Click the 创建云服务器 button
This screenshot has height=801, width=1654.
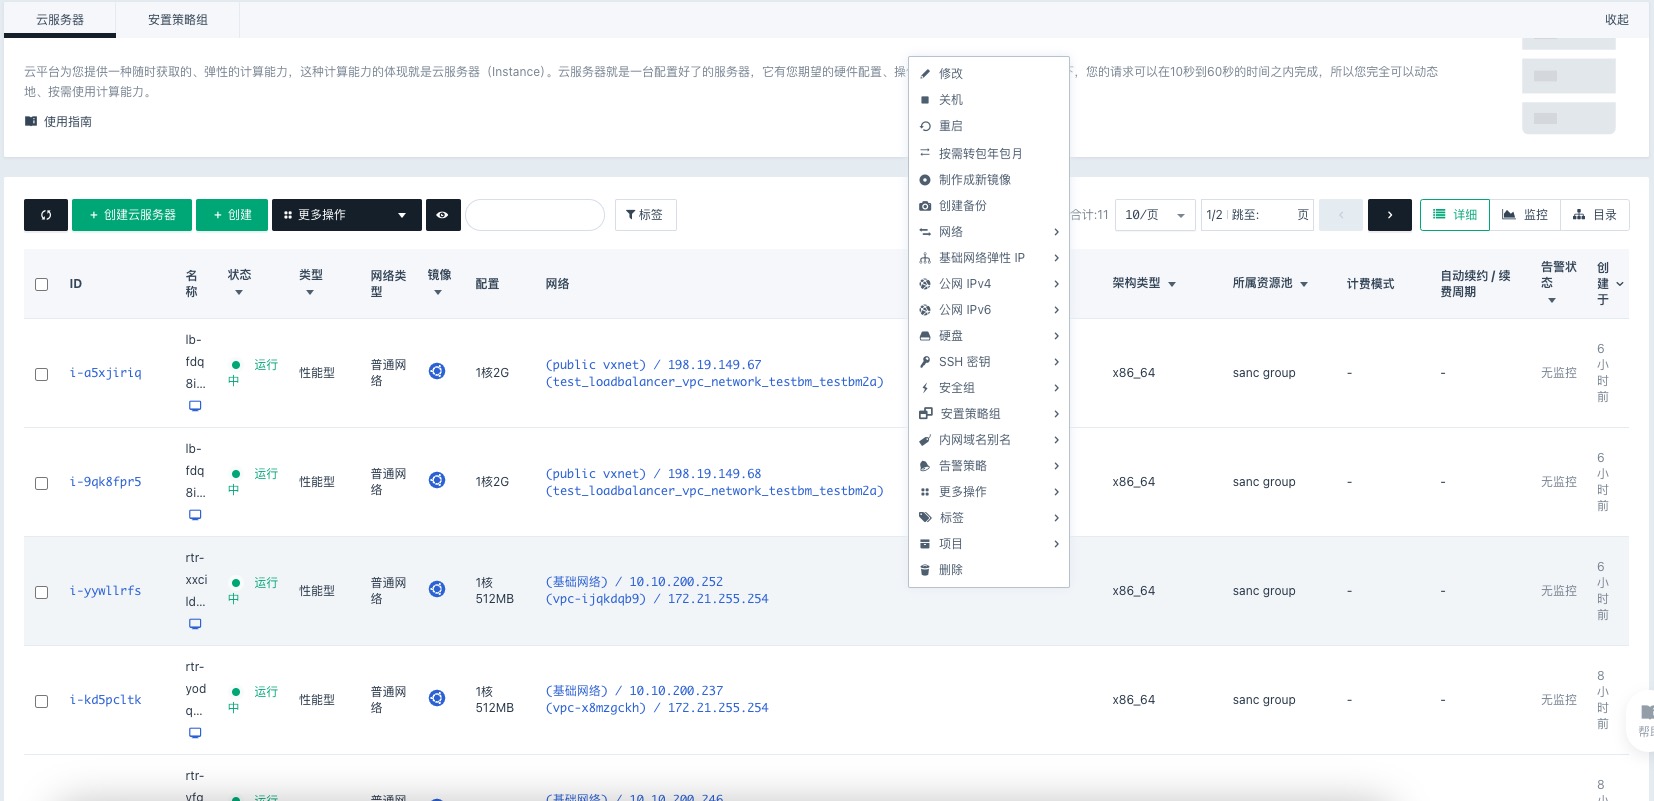132,215
